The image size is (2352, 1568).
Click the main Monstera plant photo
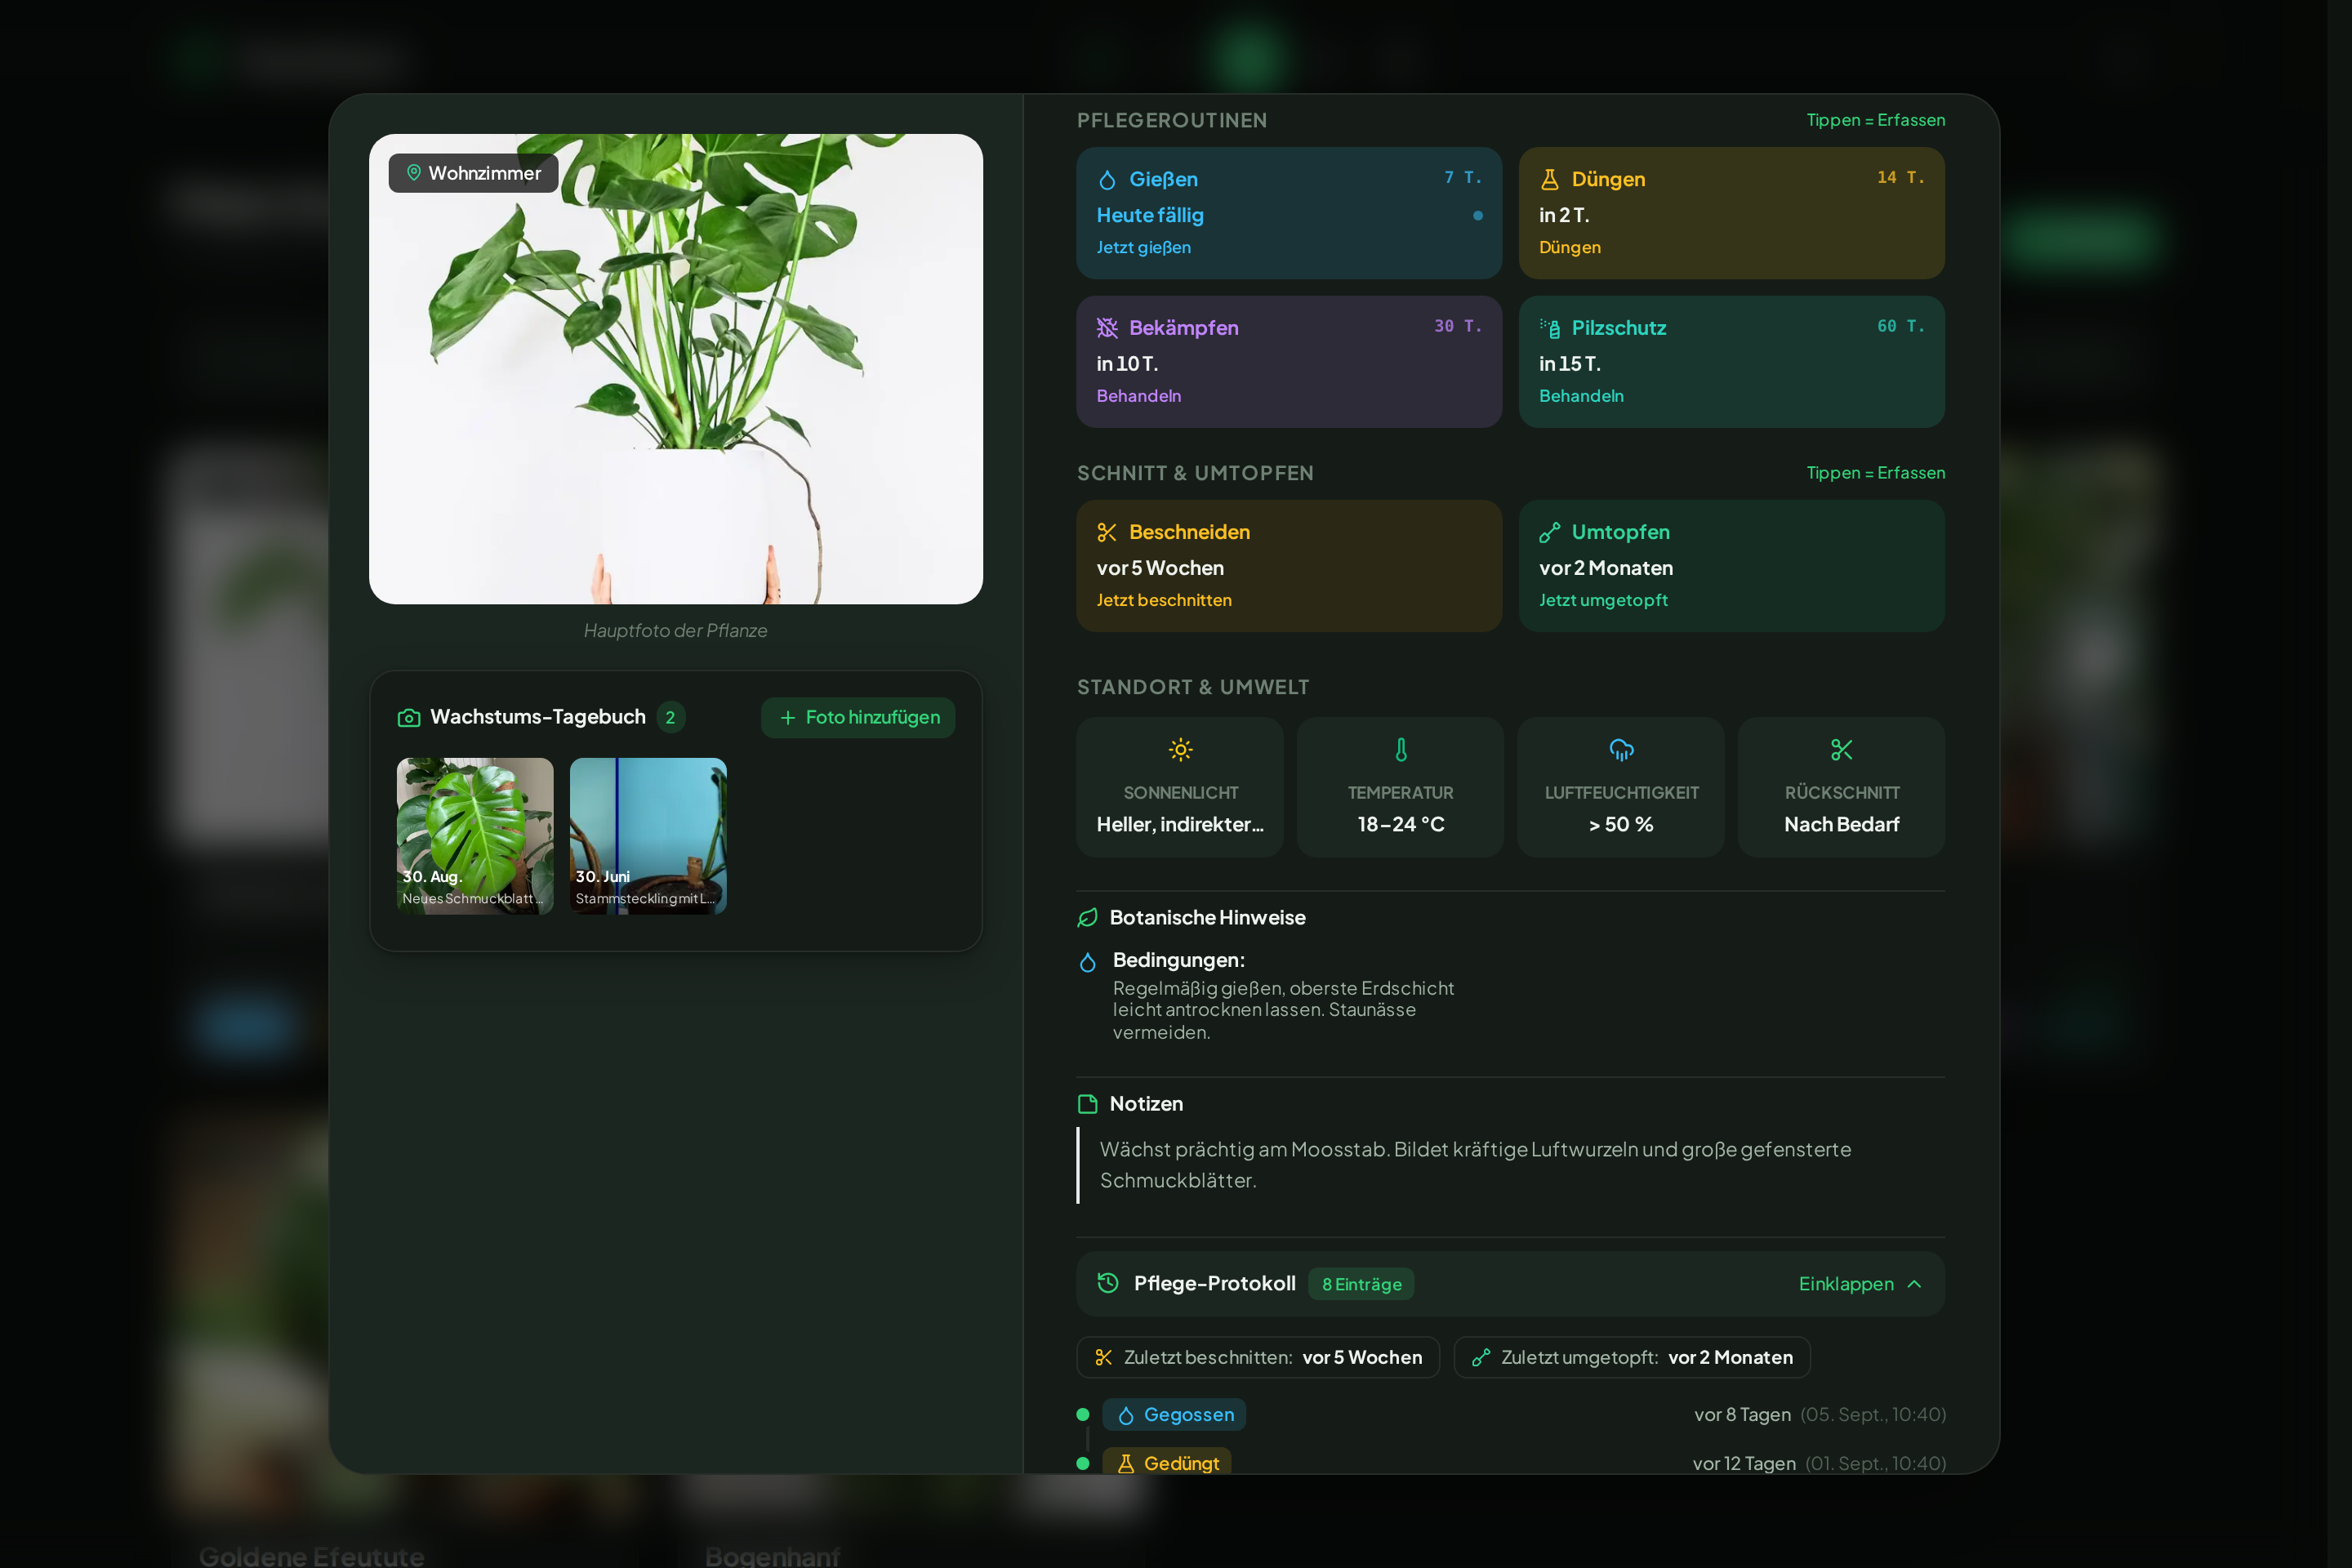pyautogui.click(x=676, y=369)
